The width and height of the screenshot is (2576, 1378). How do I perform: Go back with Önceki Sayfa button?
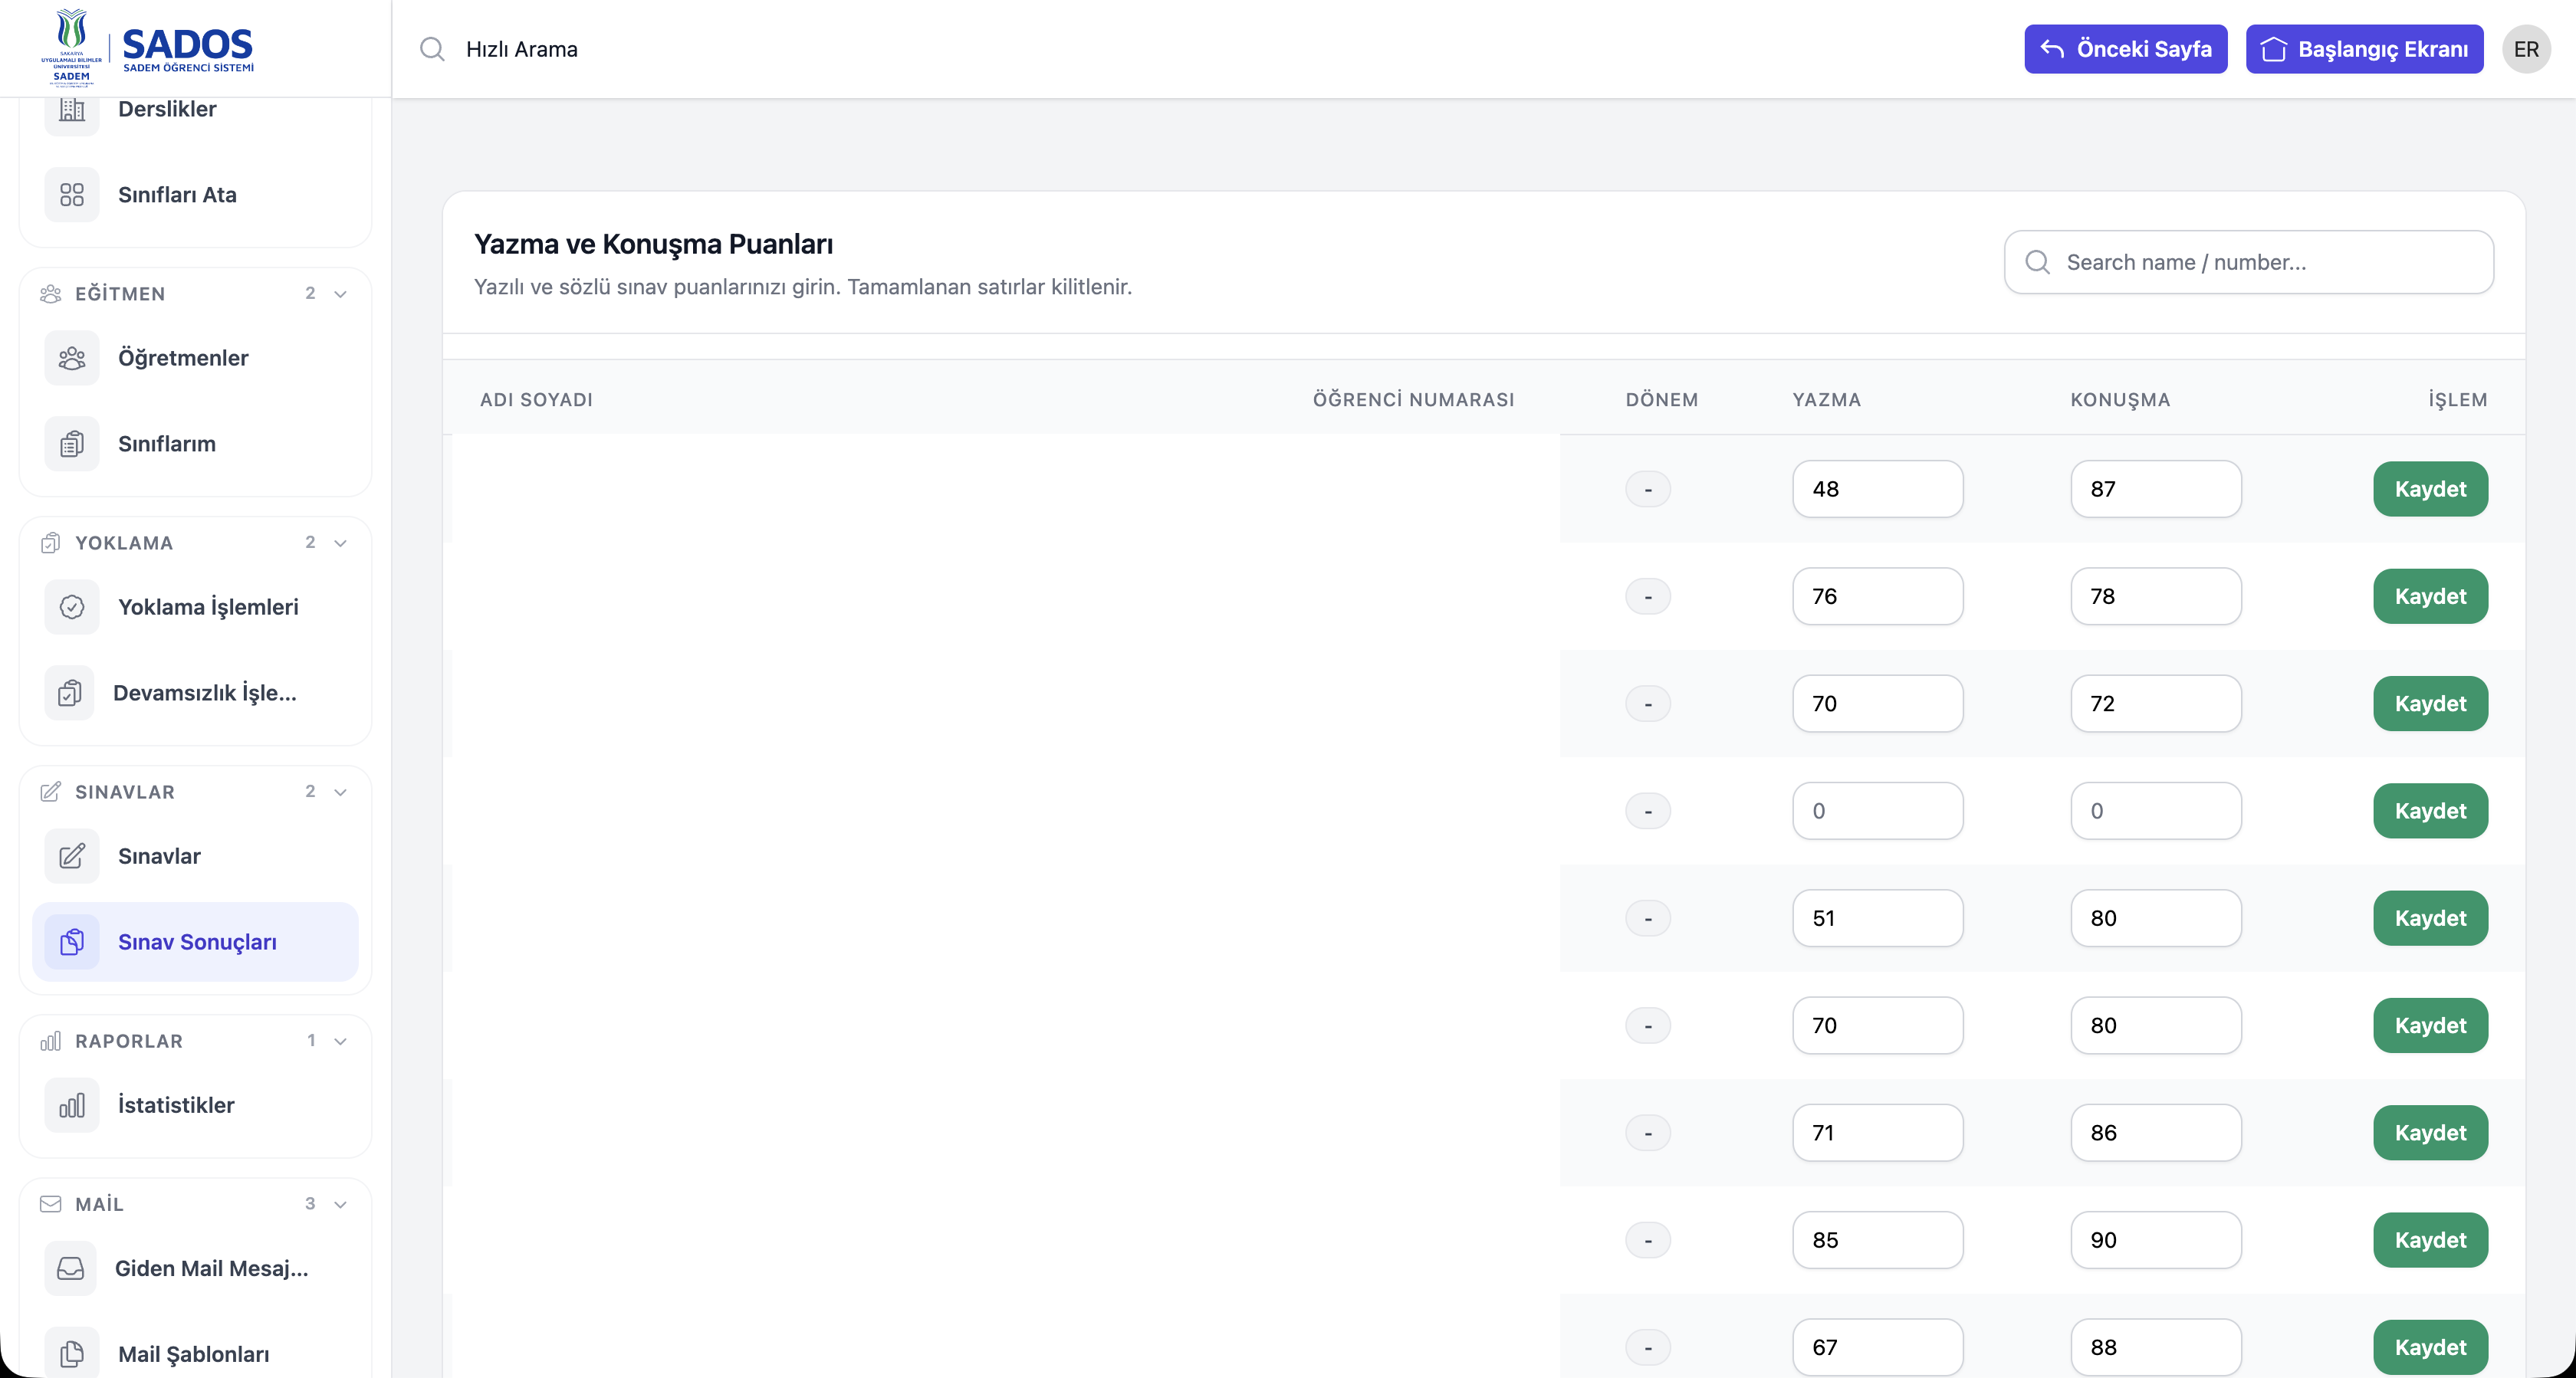click(x=2126, y=49)
